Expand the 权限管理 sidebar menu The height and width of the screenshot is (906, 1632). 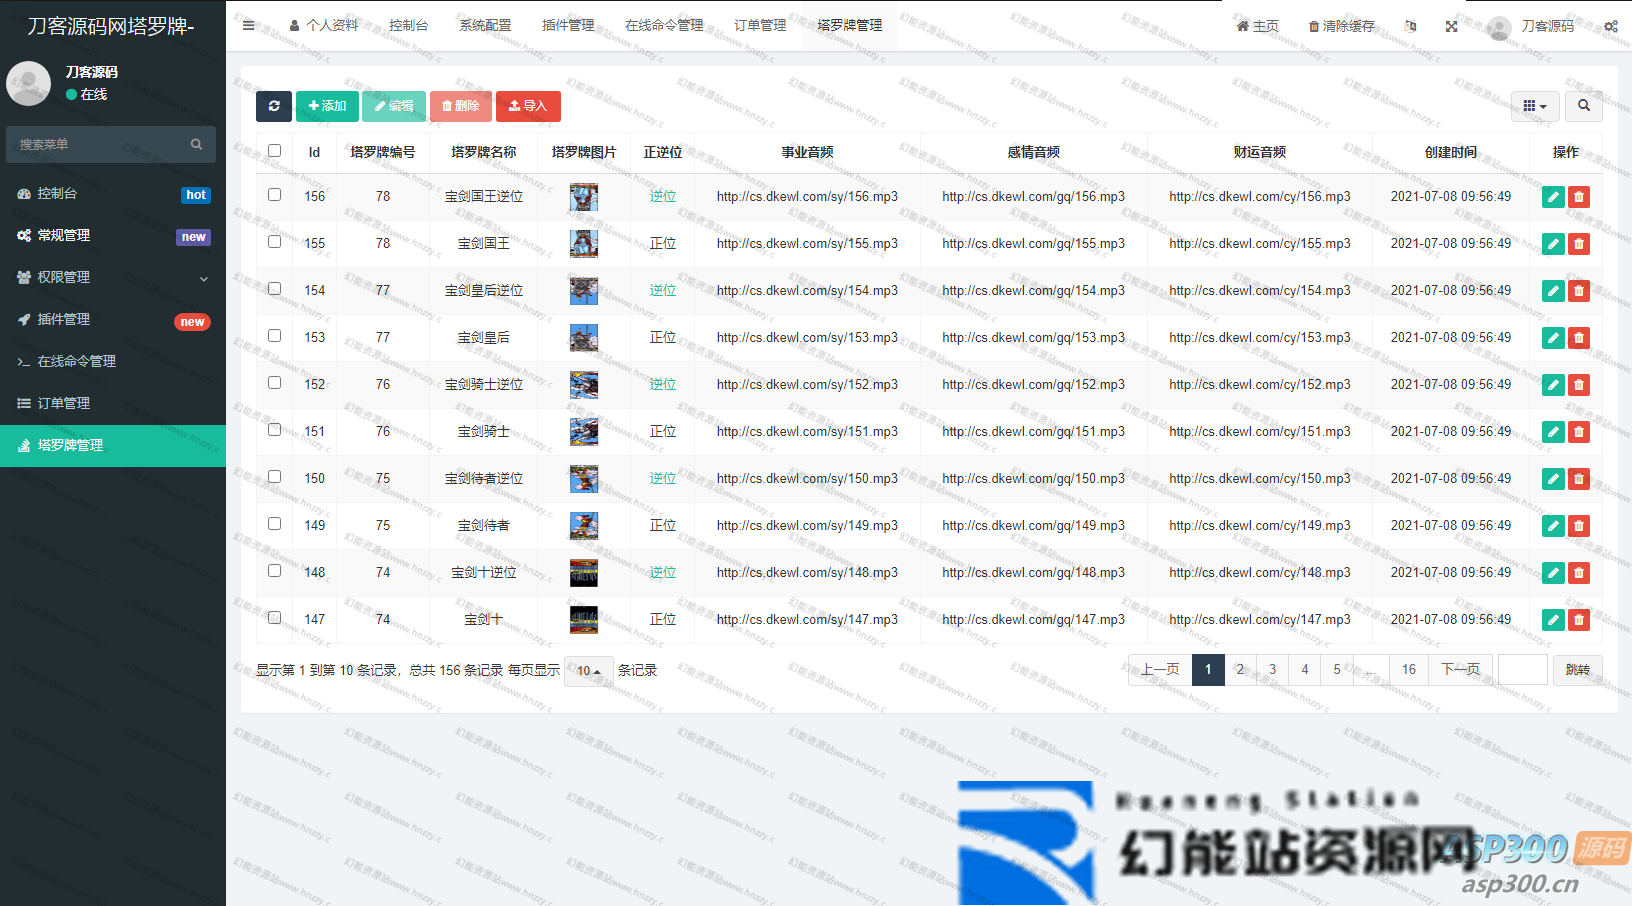click(113, 277)
